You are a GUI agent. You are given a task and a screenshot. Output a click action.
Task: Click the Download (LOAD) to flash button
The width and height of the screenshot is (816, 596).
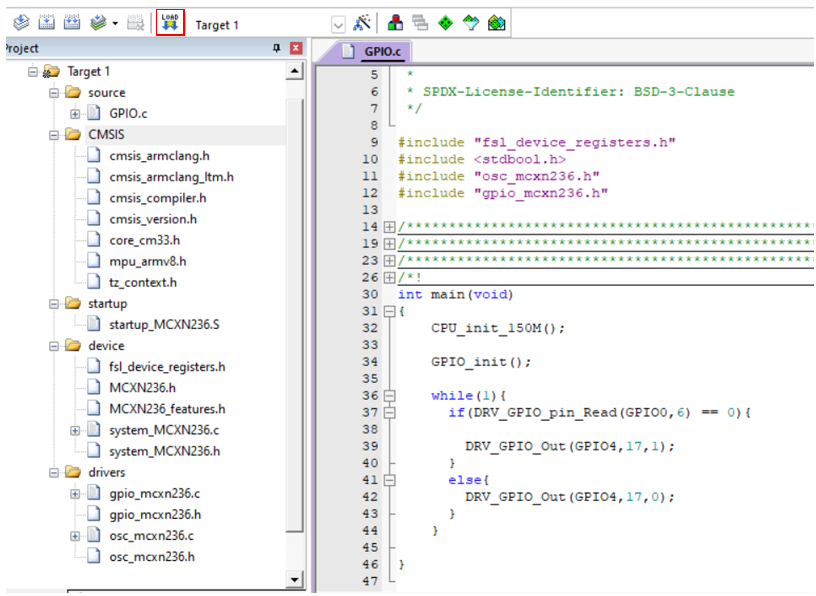click(170, 23)
